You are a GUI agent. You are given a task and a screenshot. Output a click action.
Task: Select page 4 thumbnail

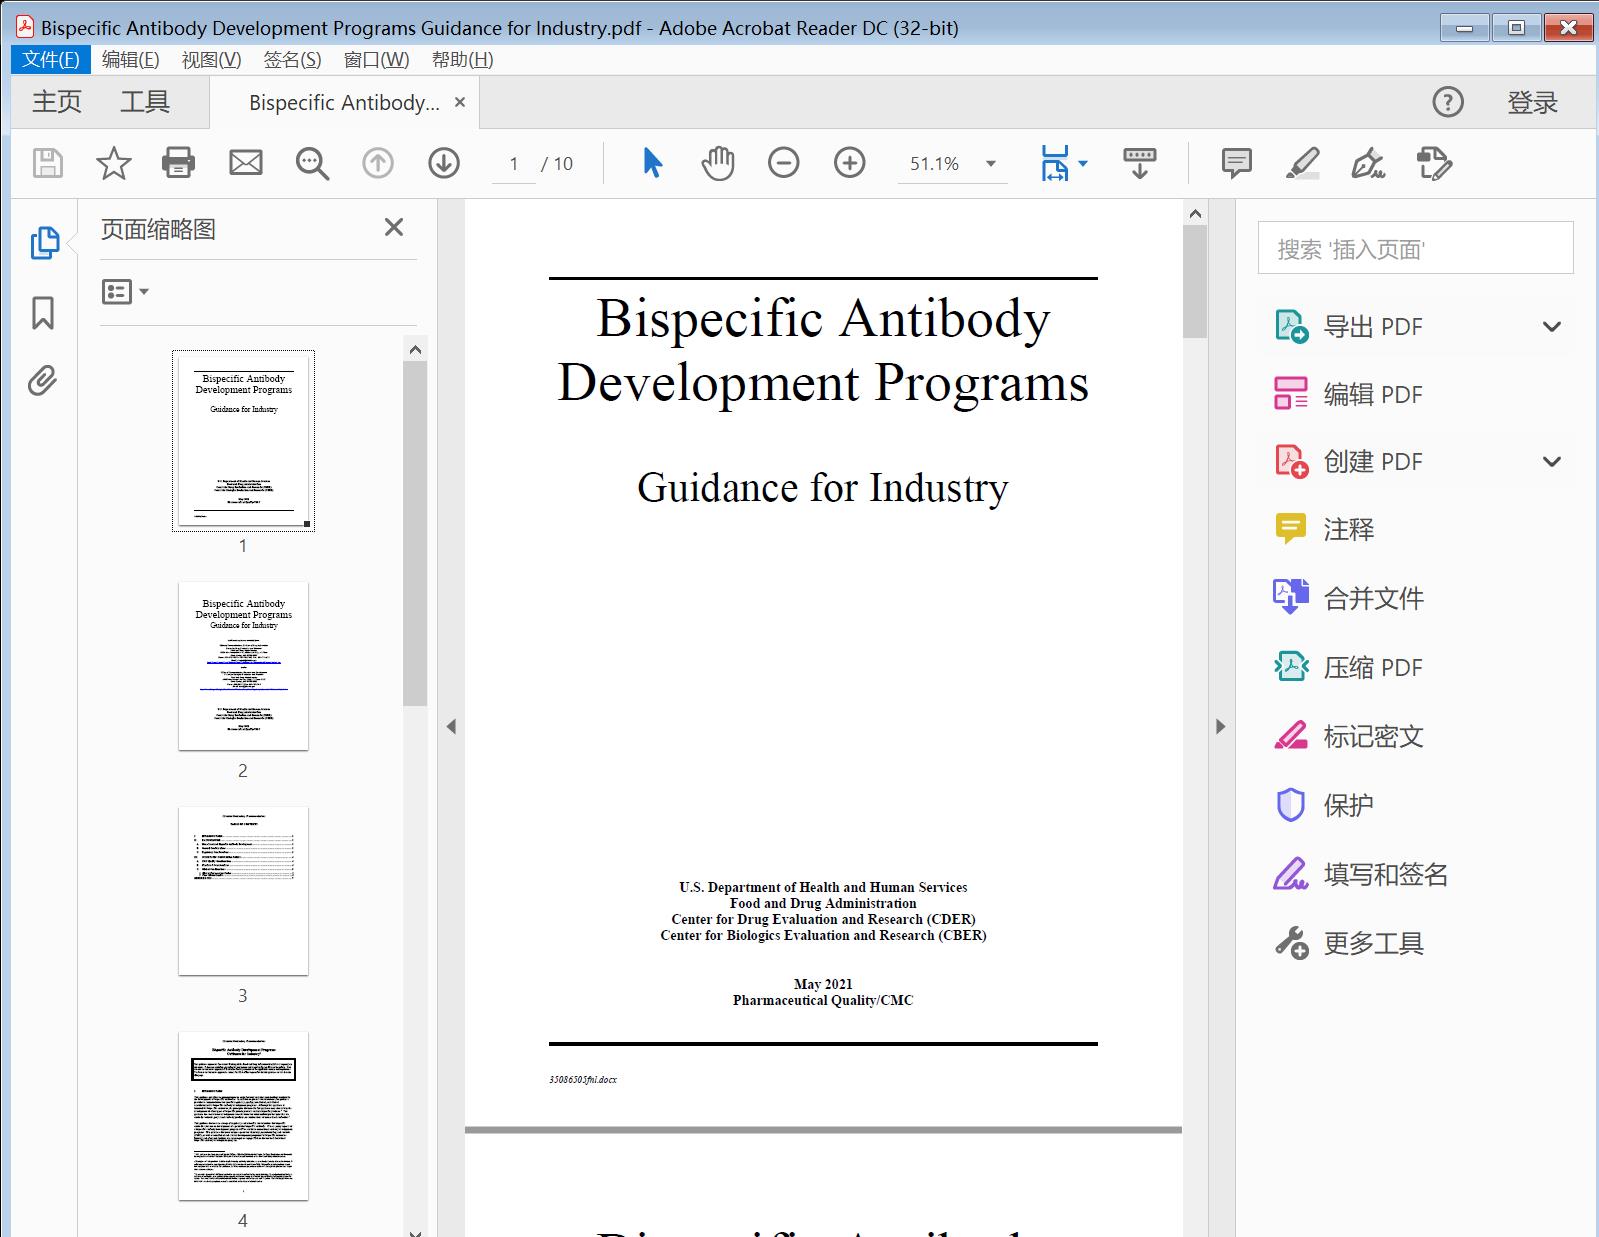pos(243,1116)
